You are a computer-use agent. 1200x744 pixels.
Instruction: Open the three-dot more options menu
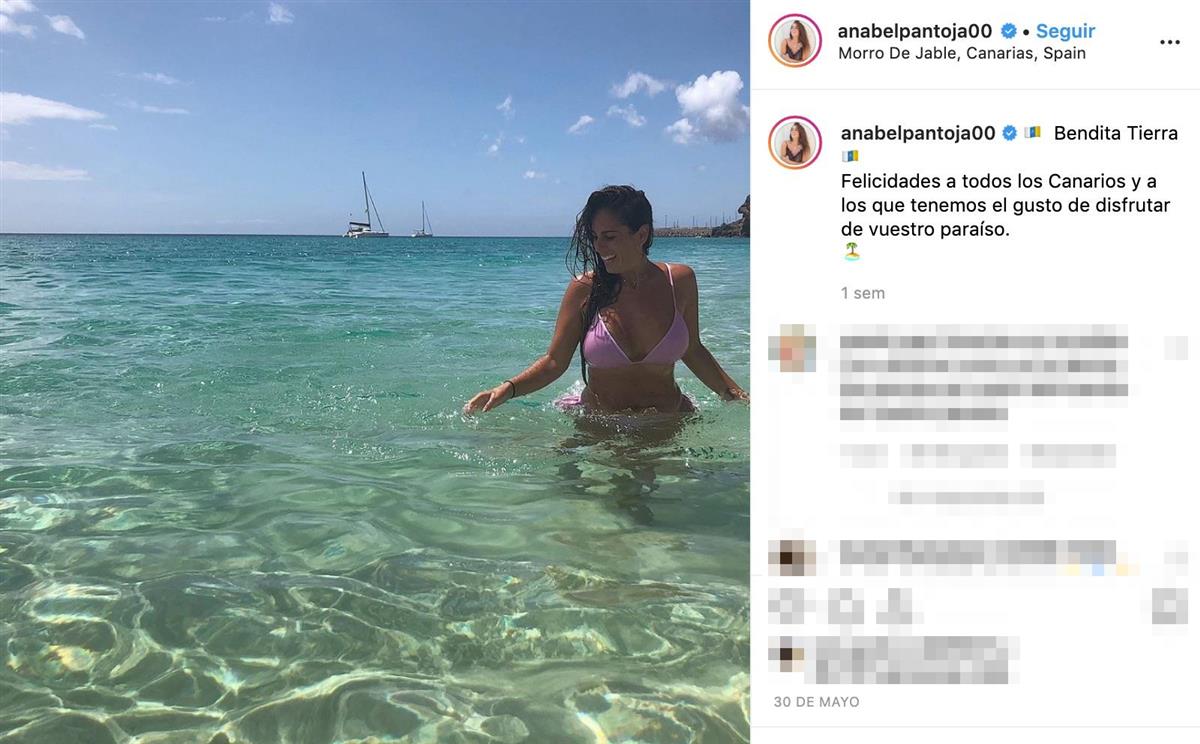[x=1169, y=43]
